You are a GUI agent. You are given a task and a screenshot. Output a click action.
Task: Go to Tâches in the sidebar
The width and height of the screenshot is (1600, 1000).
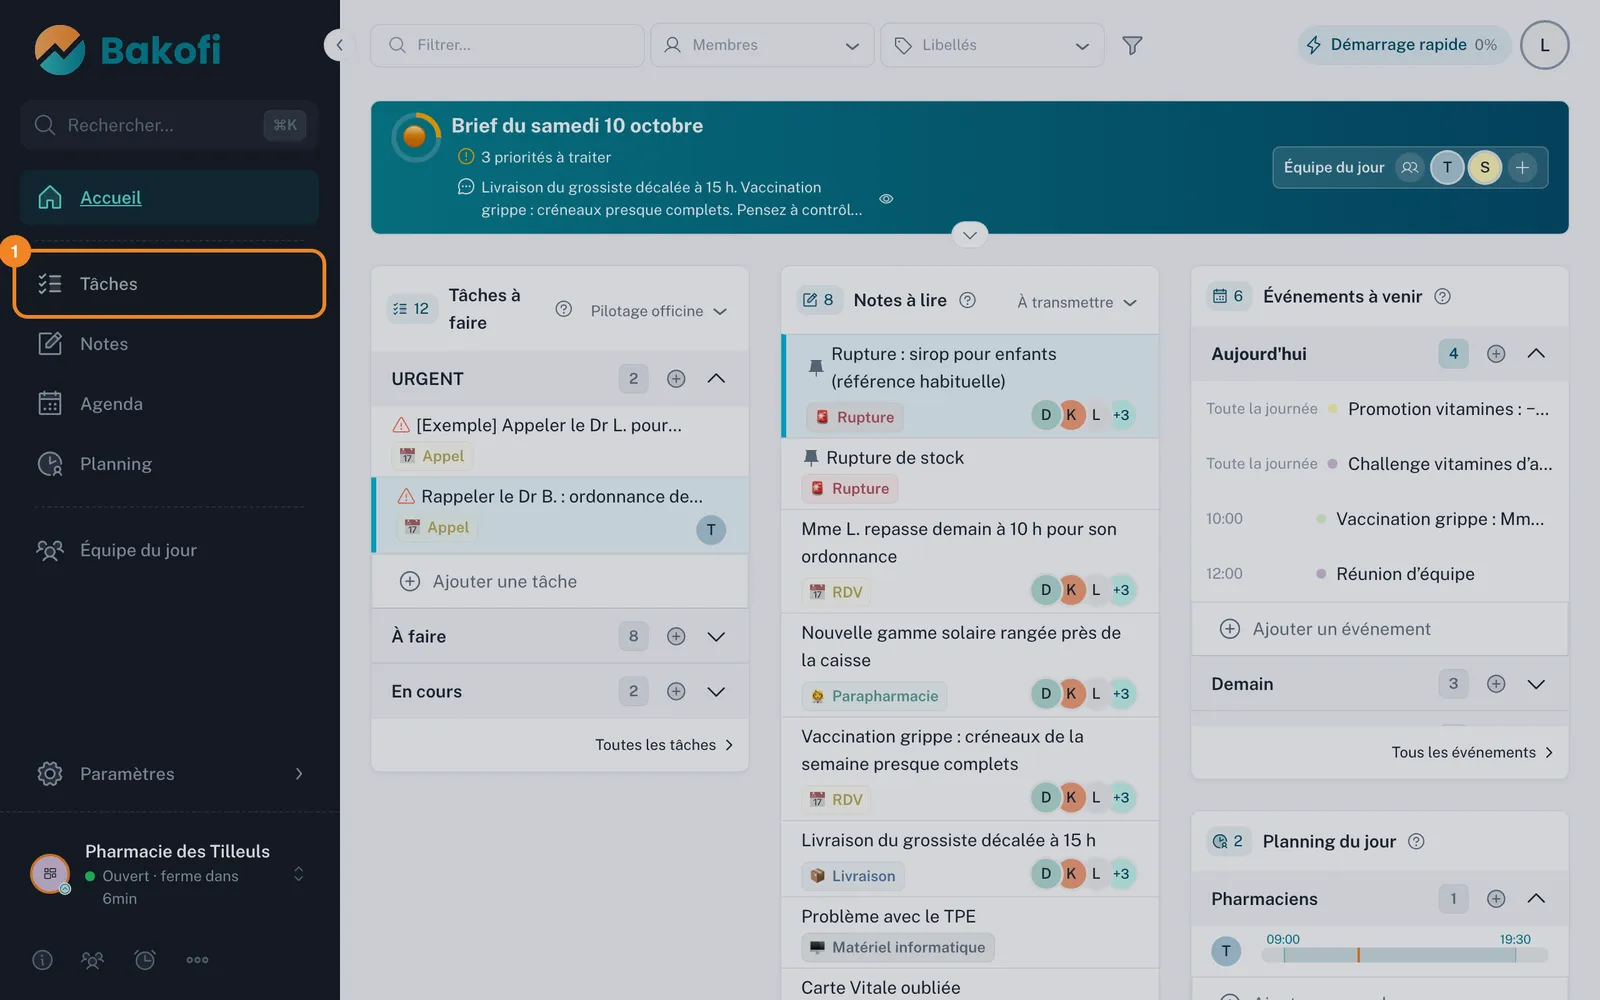pyautogui.click(x=170, y=284)
